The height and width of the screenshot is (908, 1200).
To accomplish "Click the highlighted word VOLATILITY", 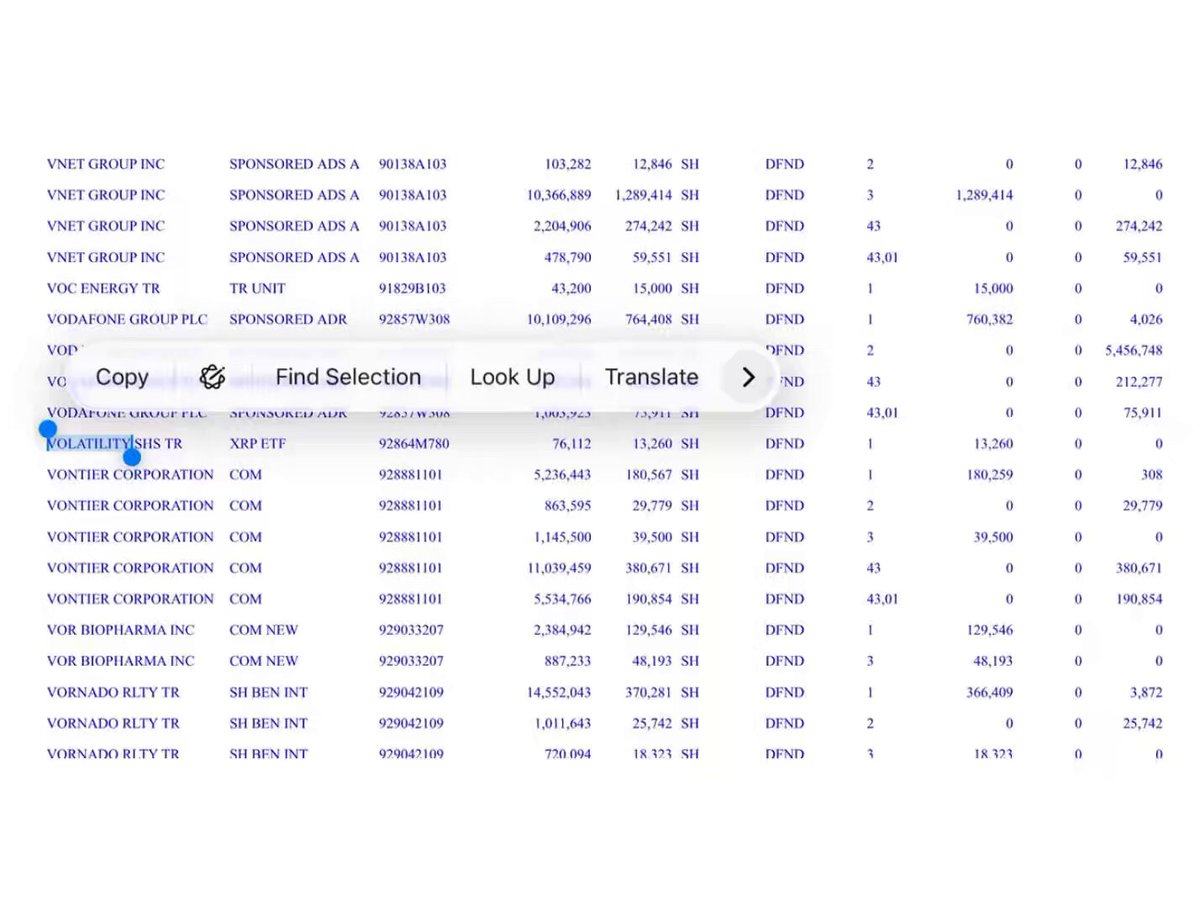I will [x=90, y=444].
